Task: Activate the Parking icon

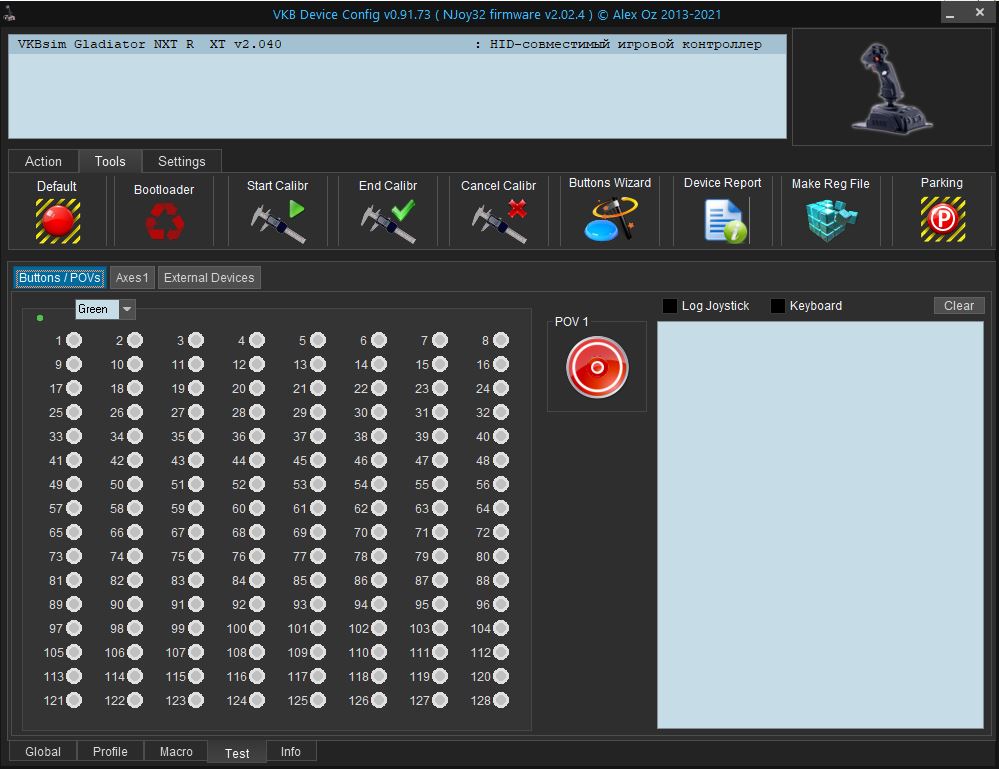Action: coord(942,220)
